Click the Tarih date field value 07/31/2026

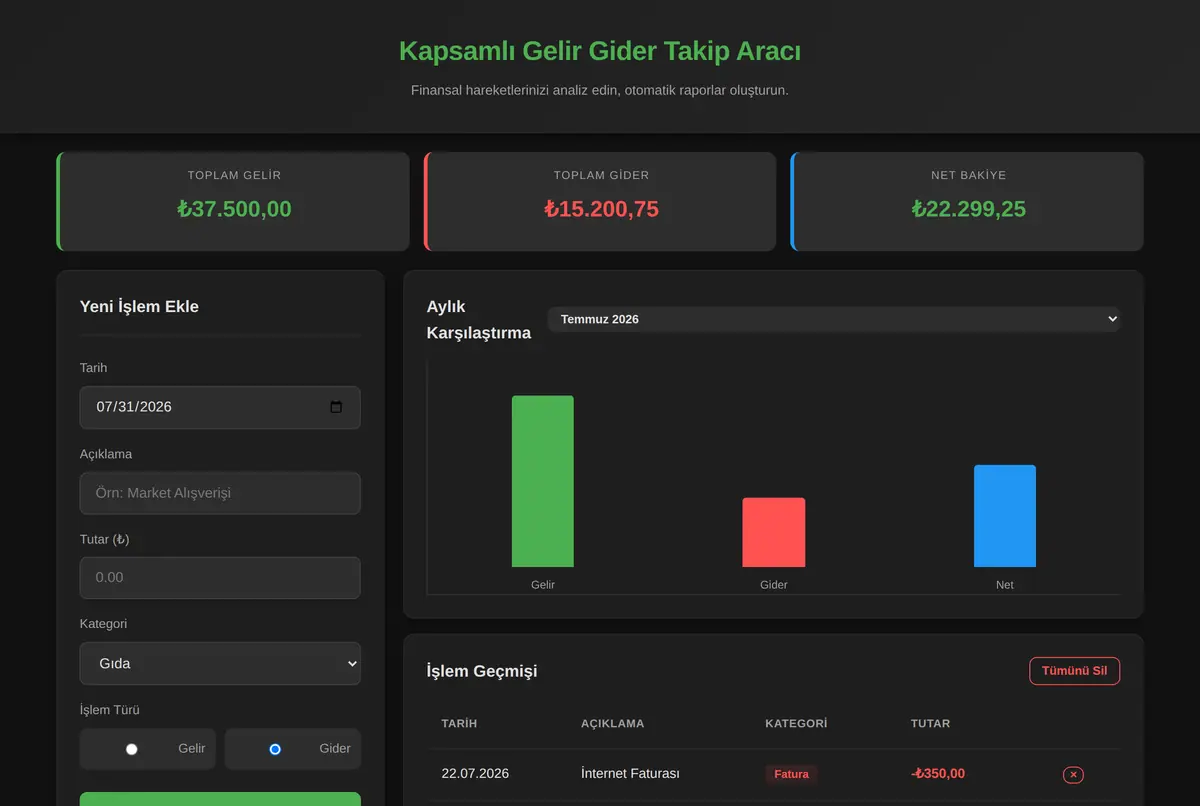click(x=134, y=407)
